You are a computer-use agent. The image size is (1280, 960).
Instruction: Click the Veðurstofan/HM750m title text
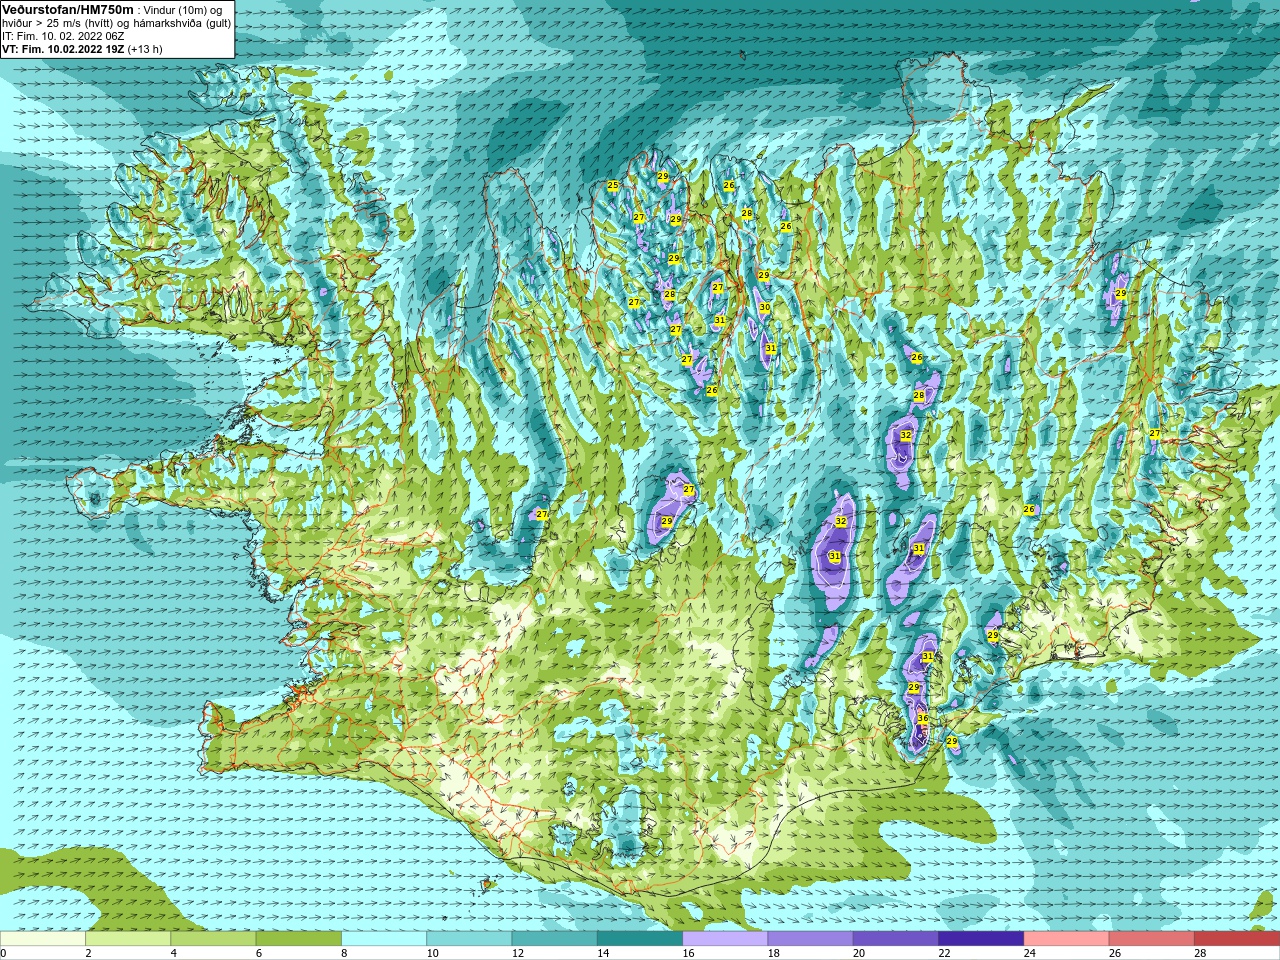(x=67, y=9)
